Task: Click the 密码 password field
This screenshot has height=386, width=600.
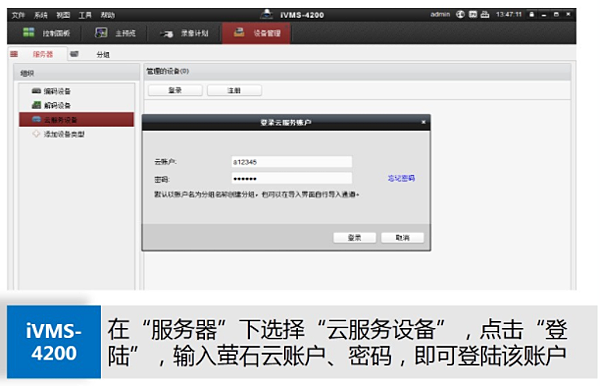Action: pos(292,178)
